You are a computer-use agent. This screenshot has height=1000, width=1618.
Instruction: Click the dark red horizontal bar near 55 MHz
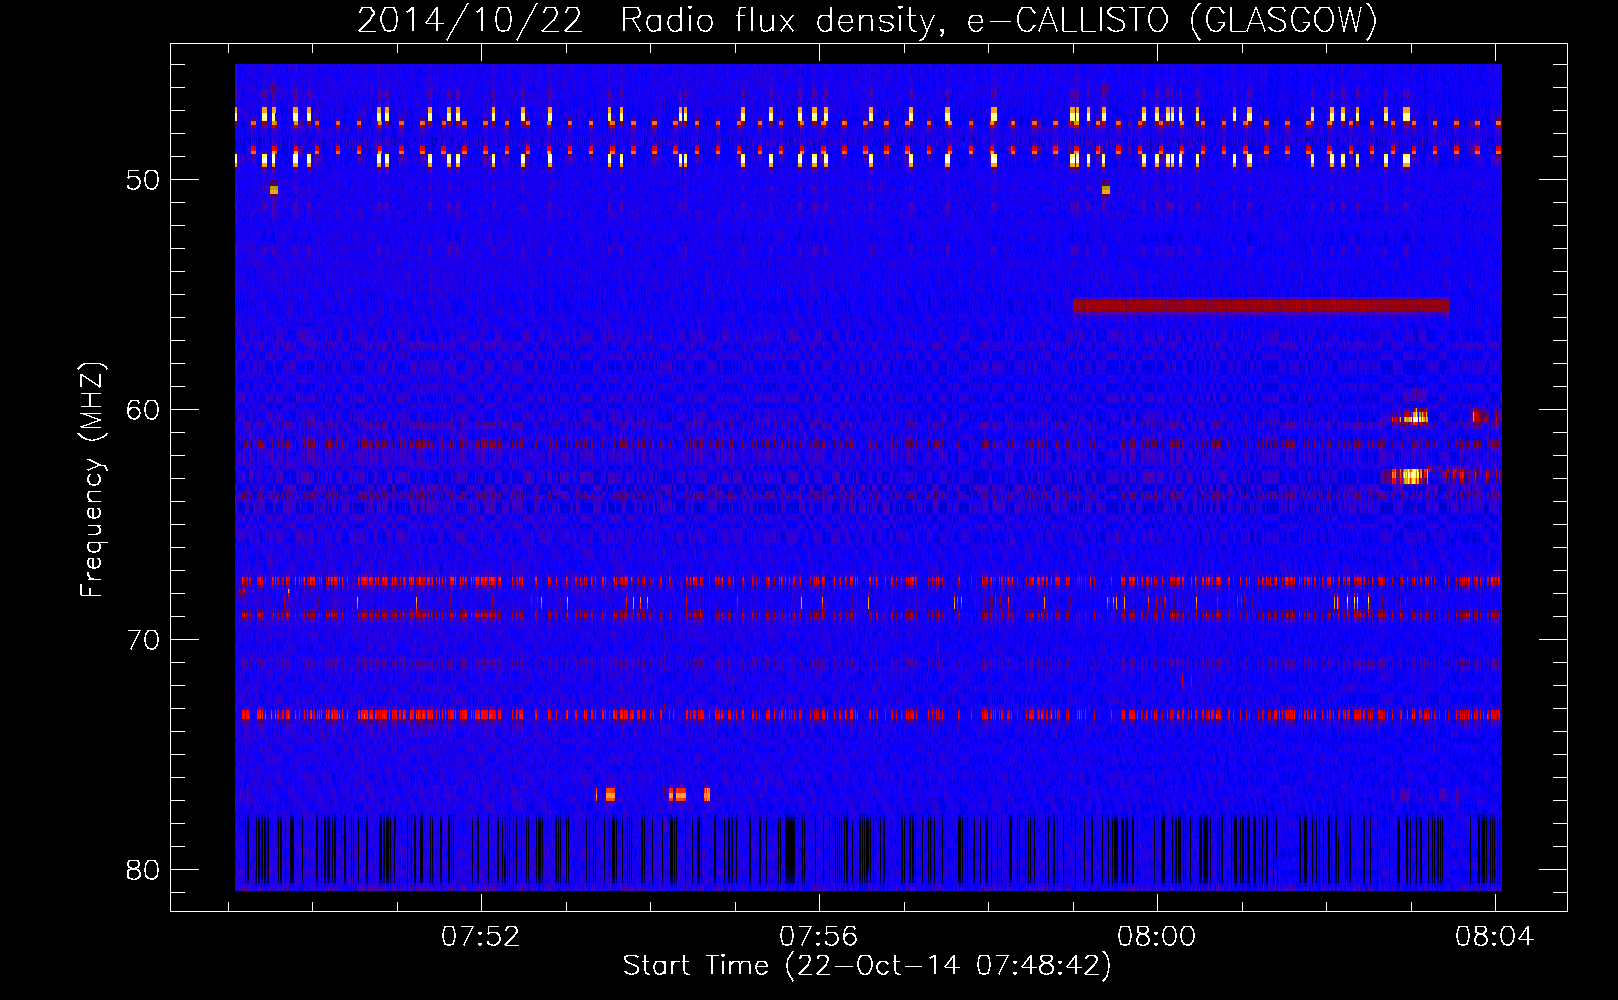click(1261, 306)
